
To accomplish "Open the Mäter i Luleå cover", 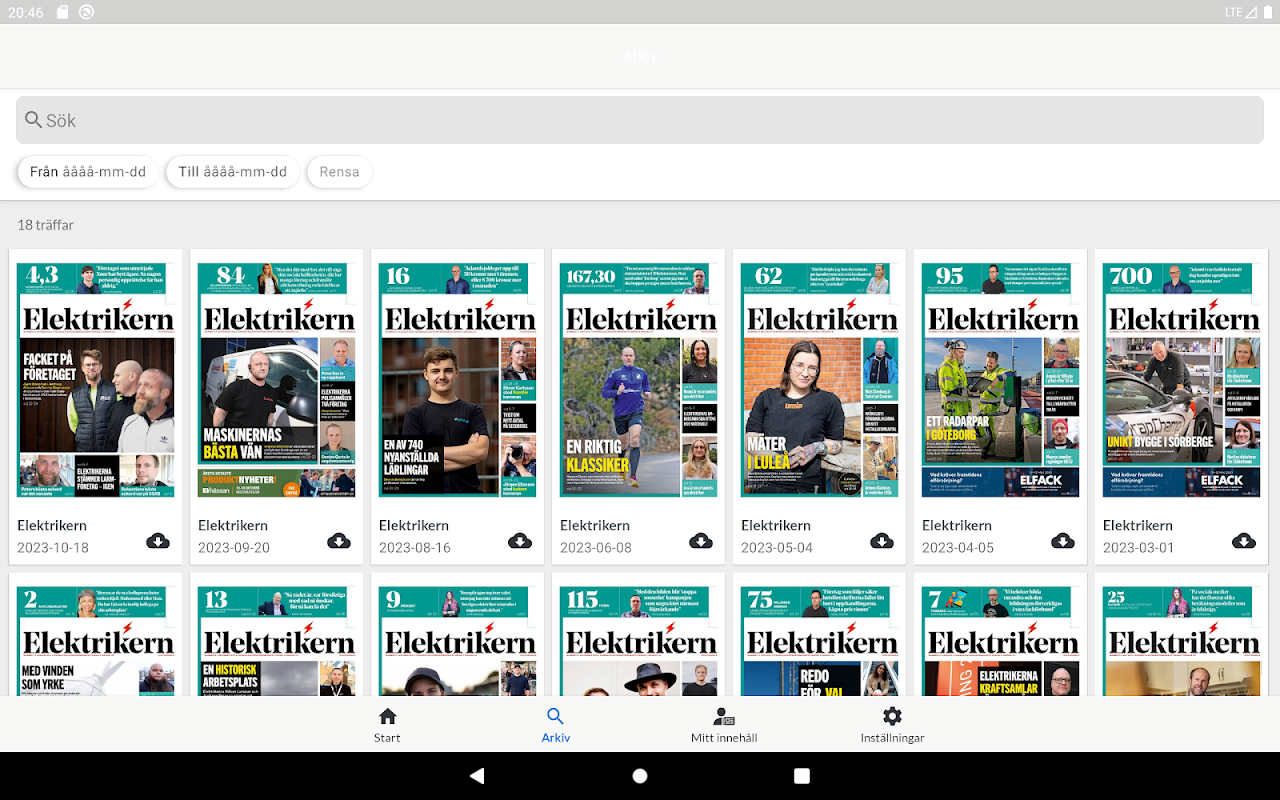I will tap(820, 380).
